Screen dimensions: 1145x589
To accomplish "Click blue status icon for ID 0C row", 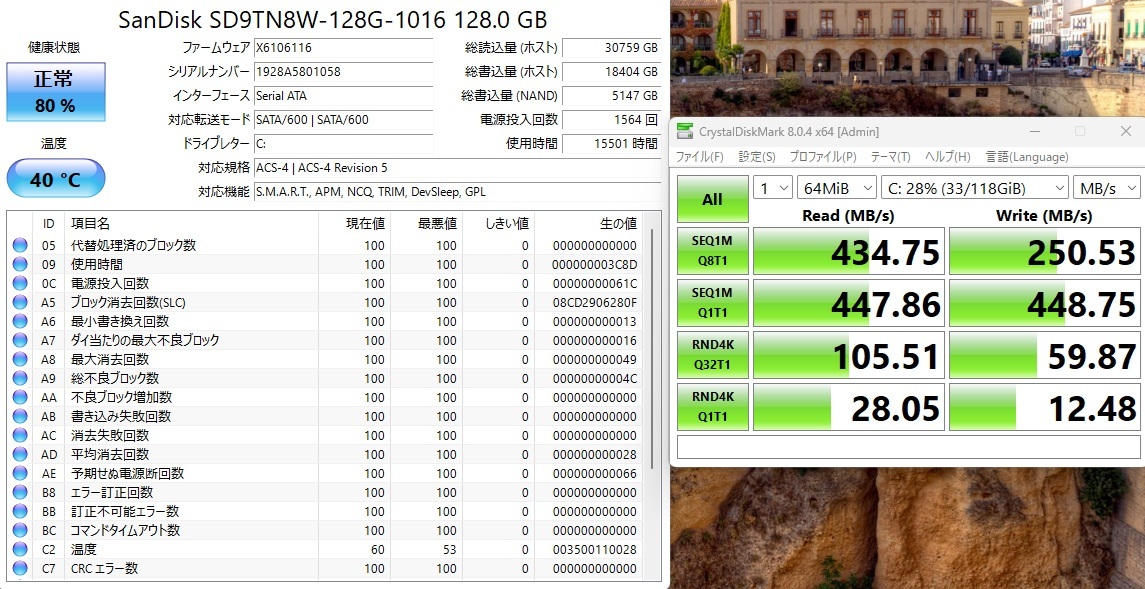I will coord(20,283).
